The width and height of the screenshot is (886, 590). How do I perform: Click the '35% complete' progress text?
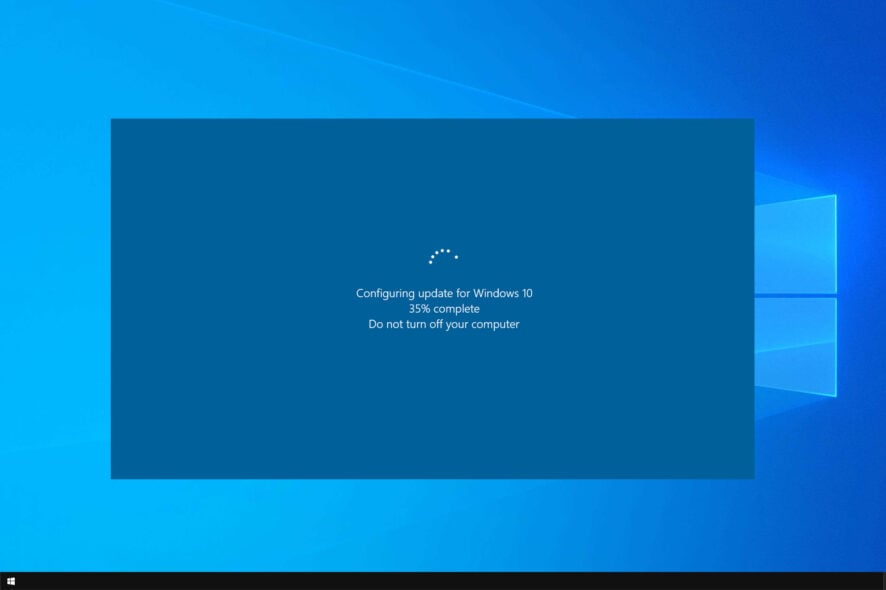444,309
